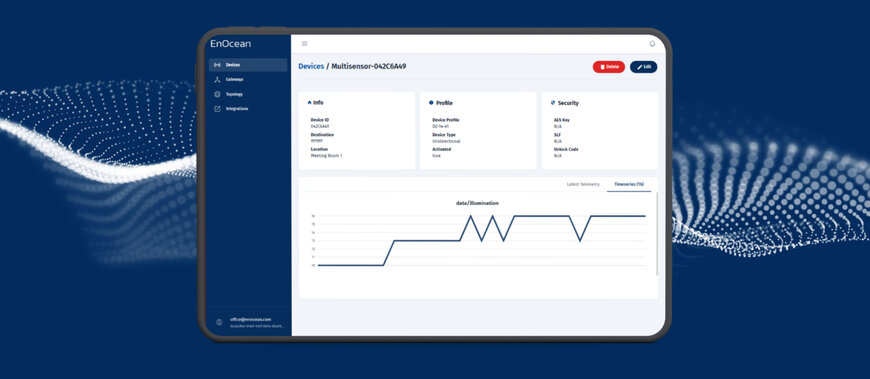Click the Device ID label
The height and width of the screenshot is (379, 870).
(320, 120)
